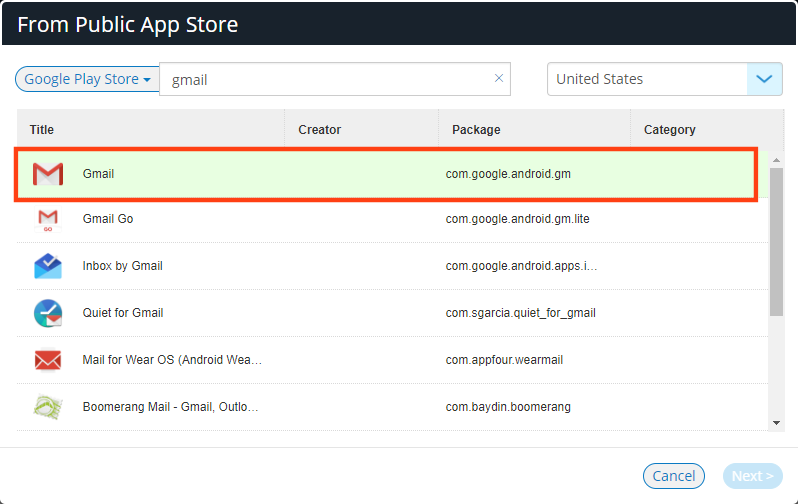Click the Boomerang Mail app icon

(48, 407)
